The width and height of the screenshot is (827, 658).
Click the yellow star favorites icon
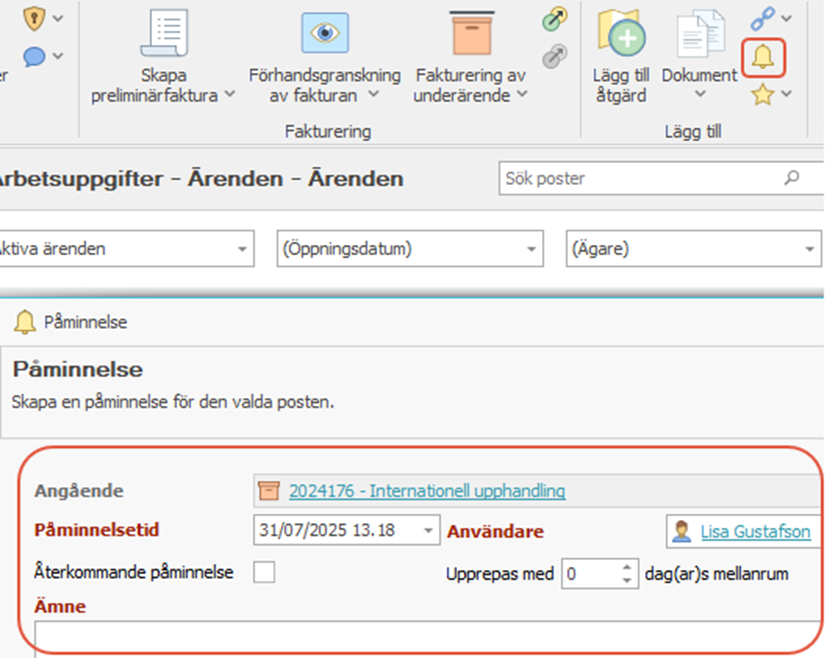pyautogui.click(x=762, y=95)
